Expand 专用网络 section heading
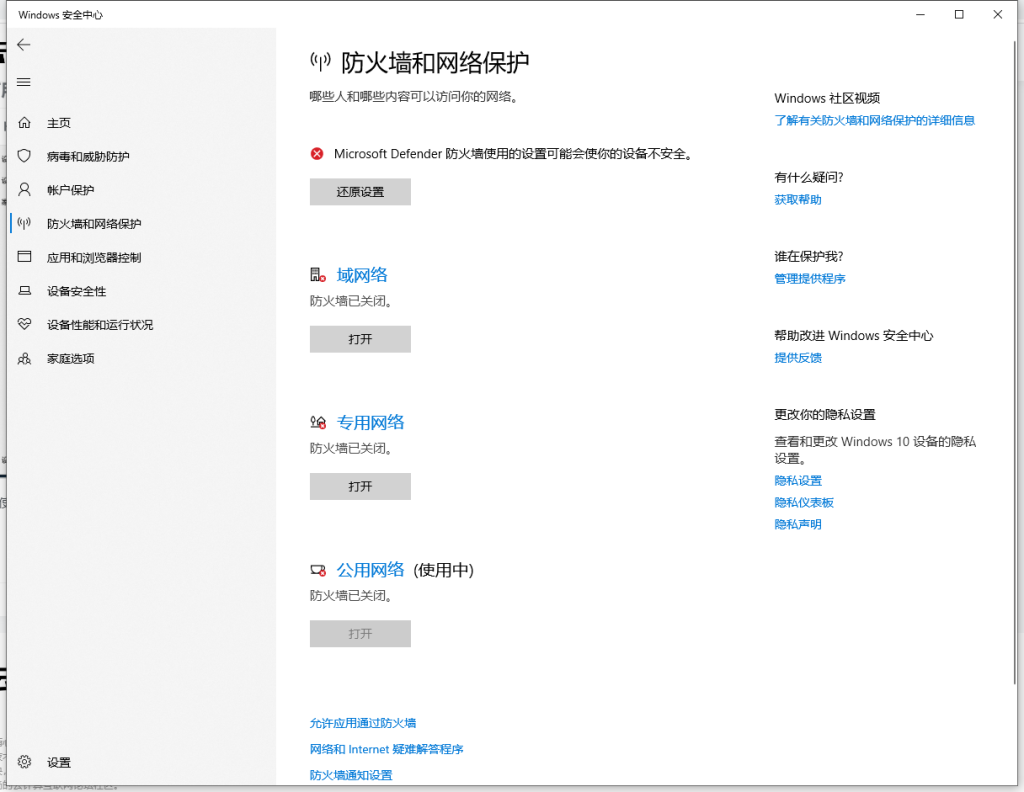The height and width of the screenshot is (792, 1024). (371, 421)
